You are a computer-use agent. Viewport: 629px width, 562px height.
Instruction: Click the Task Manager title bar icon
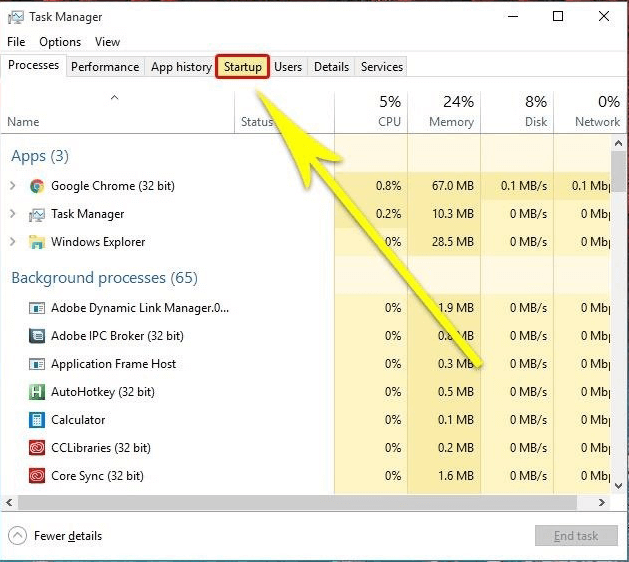16,17
